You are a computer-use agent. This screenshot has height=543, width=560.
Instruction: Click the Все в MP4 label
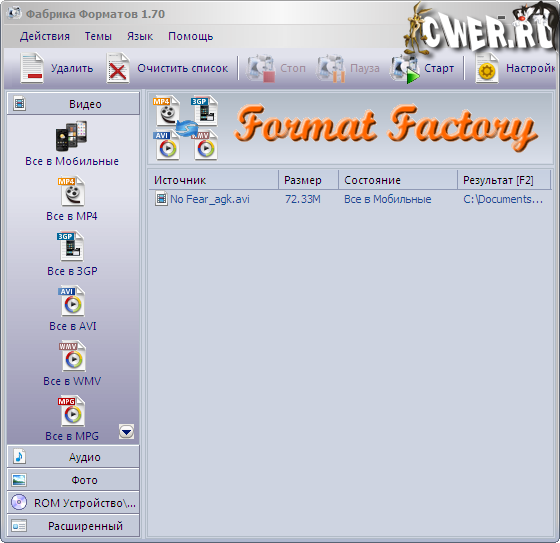[71, 216]
